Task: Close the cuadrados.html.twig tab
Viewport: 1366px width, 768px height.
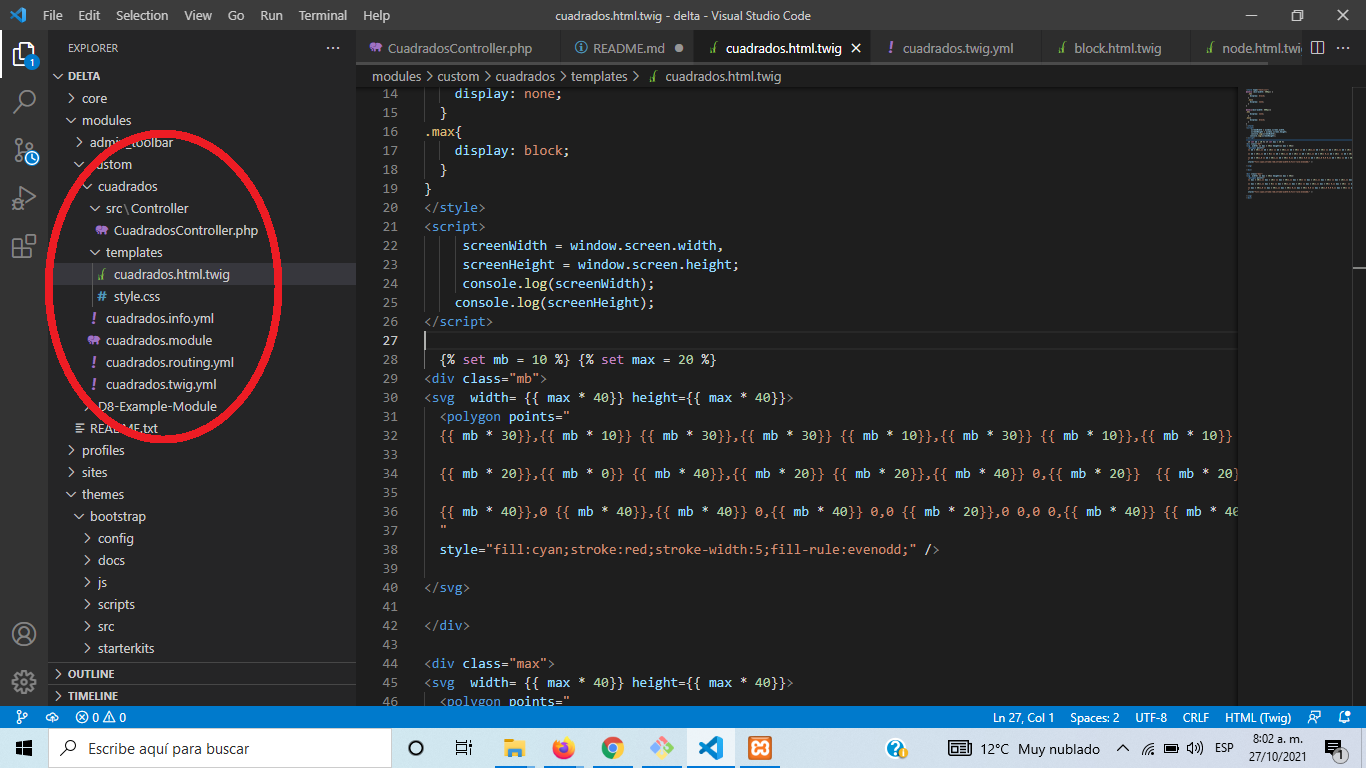Action: [856, 48]
